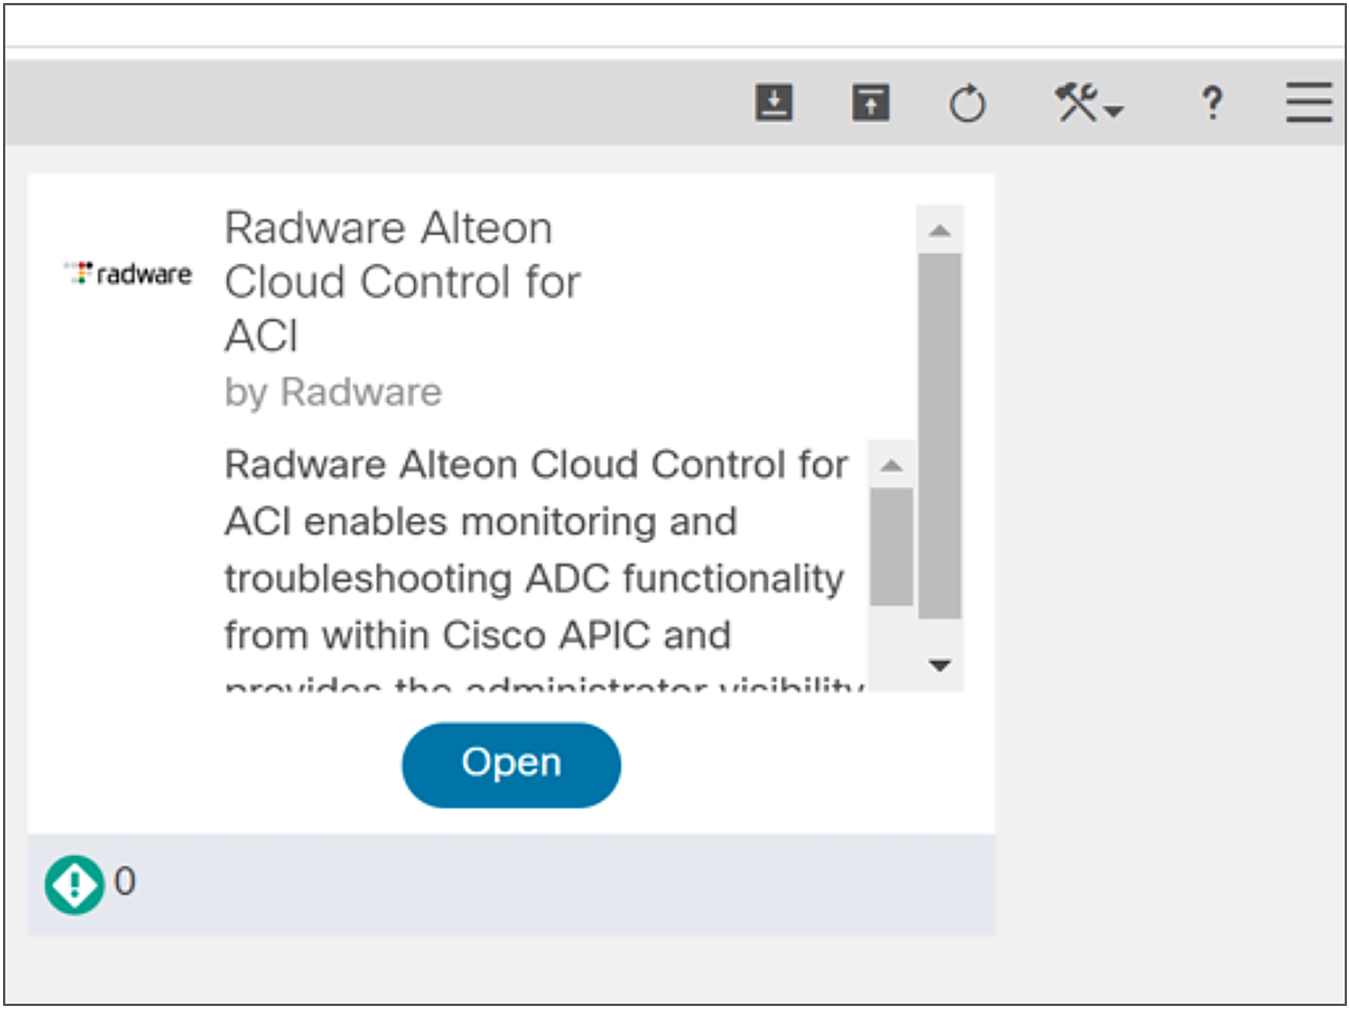Click outer scrollbar down arrow on card
This screenshot has height=1009, width=1350.
pyautogui.click(x=939, y=665)
